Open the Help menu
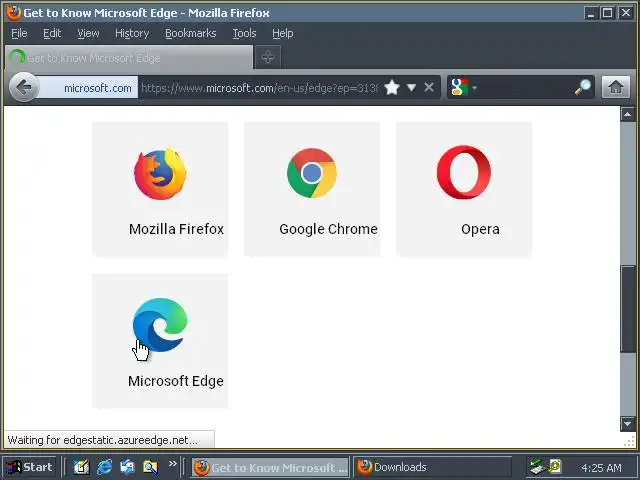This screenshot has height=480, width=640. point(282,33)
